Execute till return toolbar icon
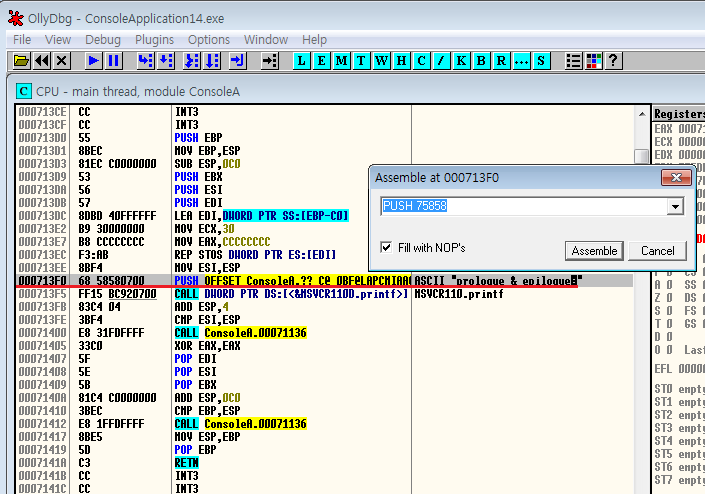705x494 pixels. [237, 61]
